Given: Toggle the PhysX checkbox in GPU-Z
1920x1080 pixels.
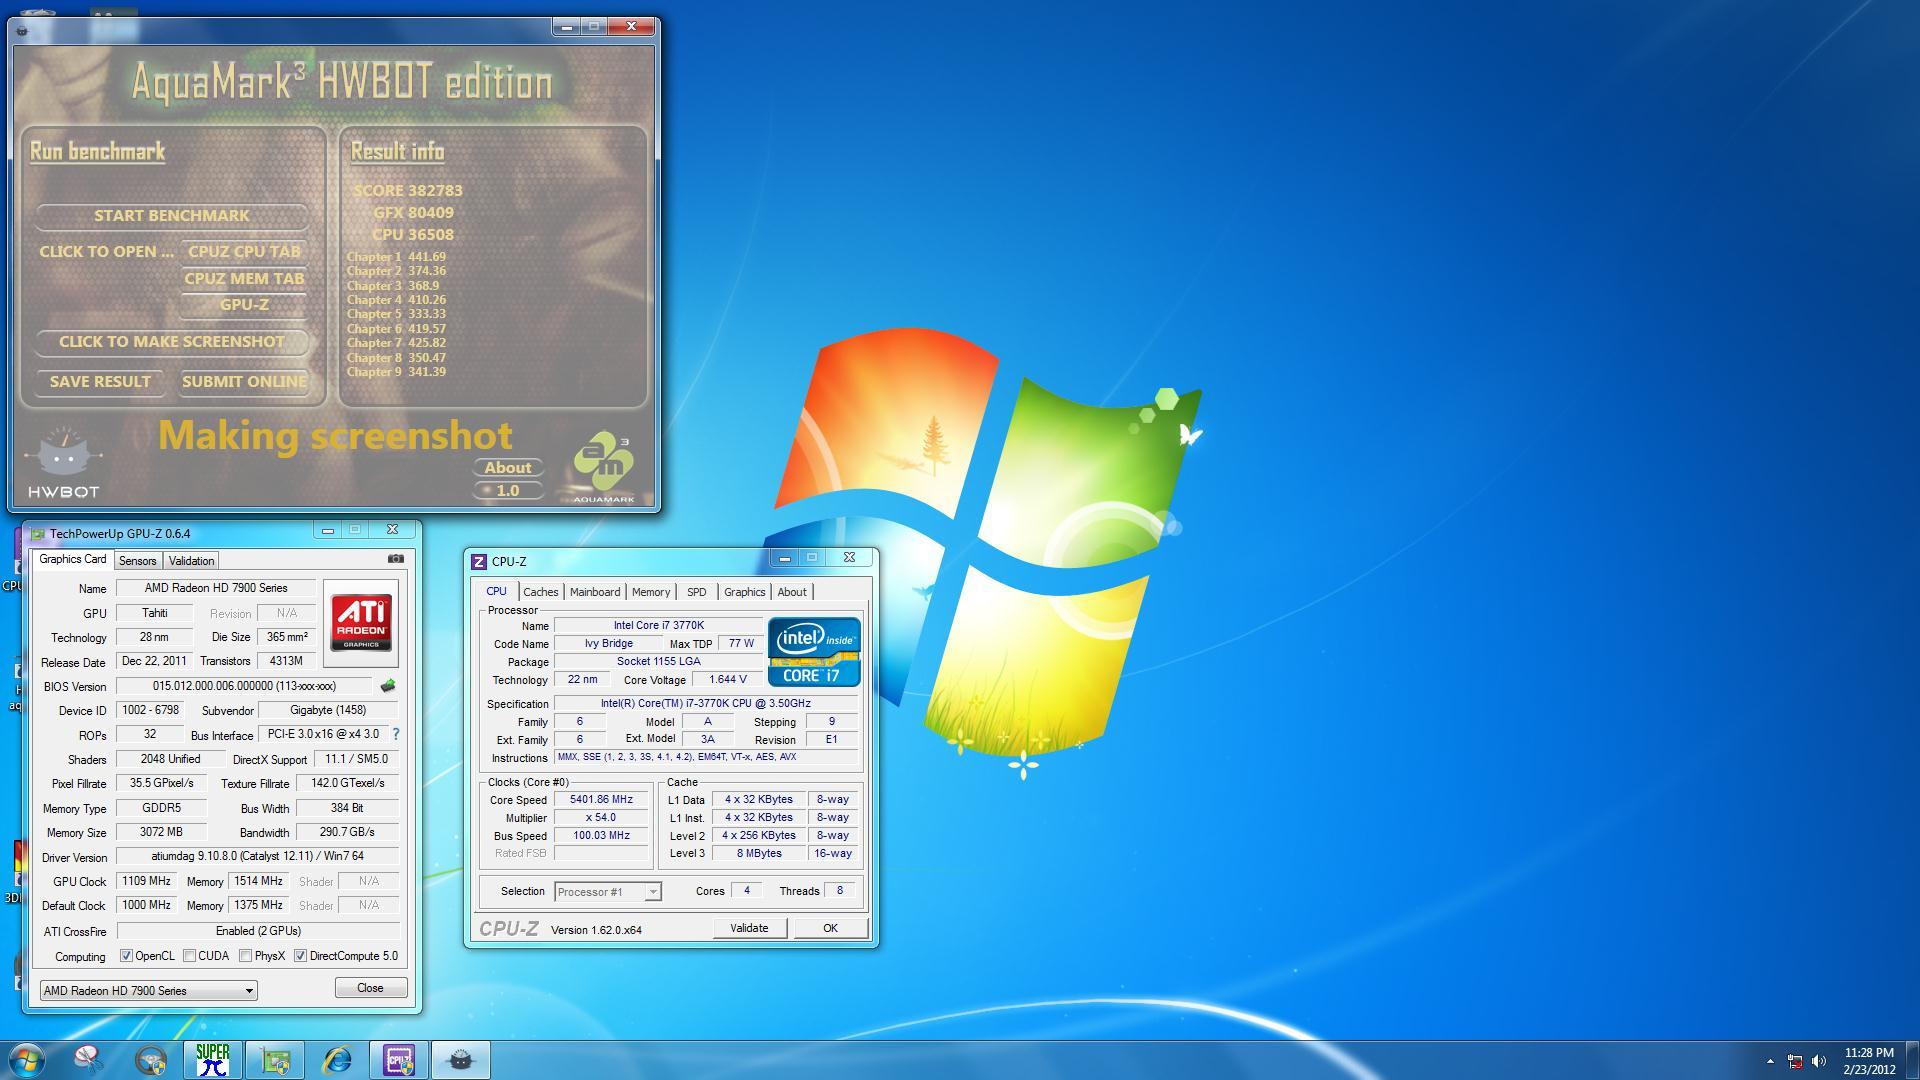Looking at the screenshot, I should (x=245, y=956).
